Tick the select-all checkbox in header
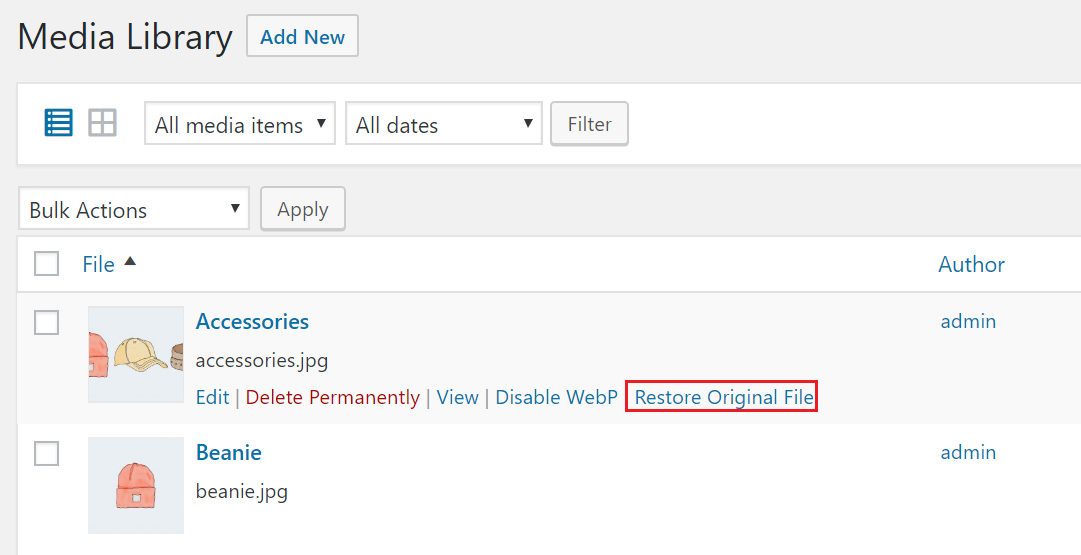The height and width of the screenshot is (555, 1081). [46, 263]
